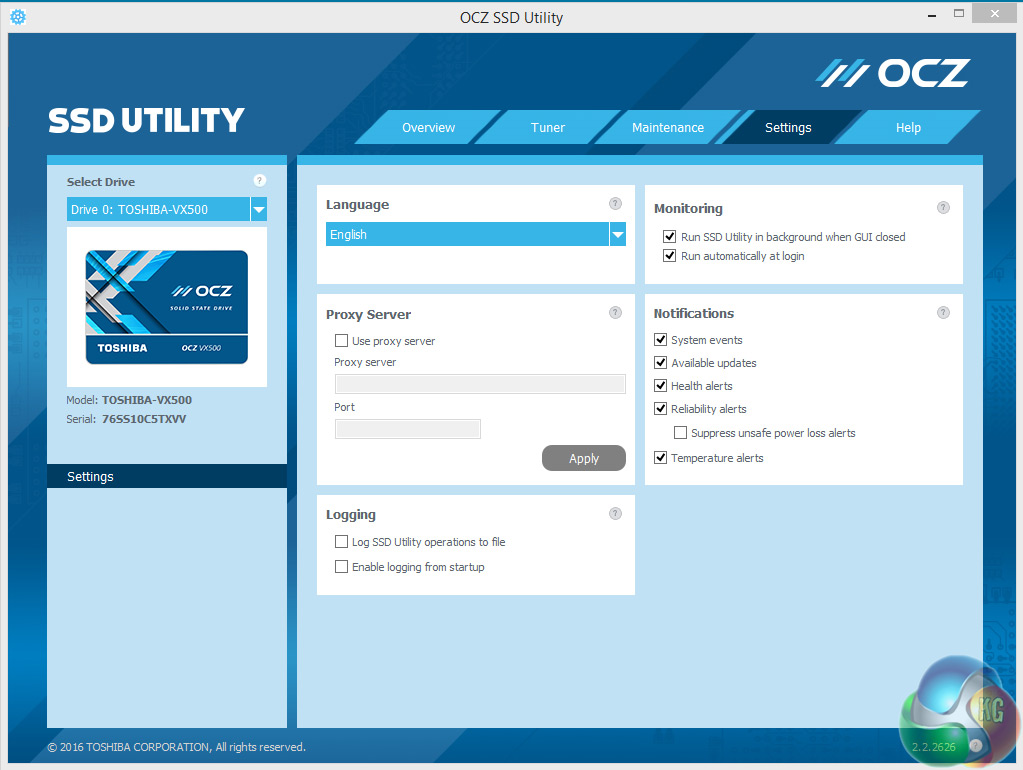Enable Suppress unsafe power loss alerts
Image resolution: width=1023 pixels, height=770 pixels.
[x=680, y=433]
